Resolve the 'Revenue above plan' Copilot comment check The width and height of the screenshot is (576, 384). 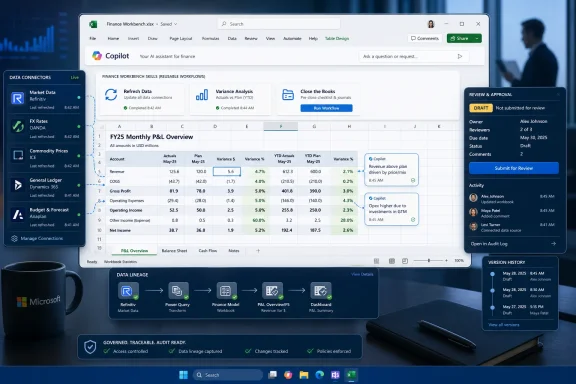413,180
